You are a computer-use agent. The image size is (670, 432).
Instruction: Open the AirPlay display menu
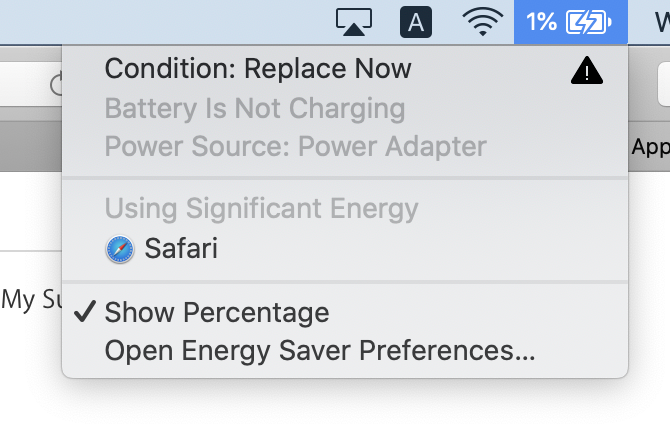tap(354, 22)
